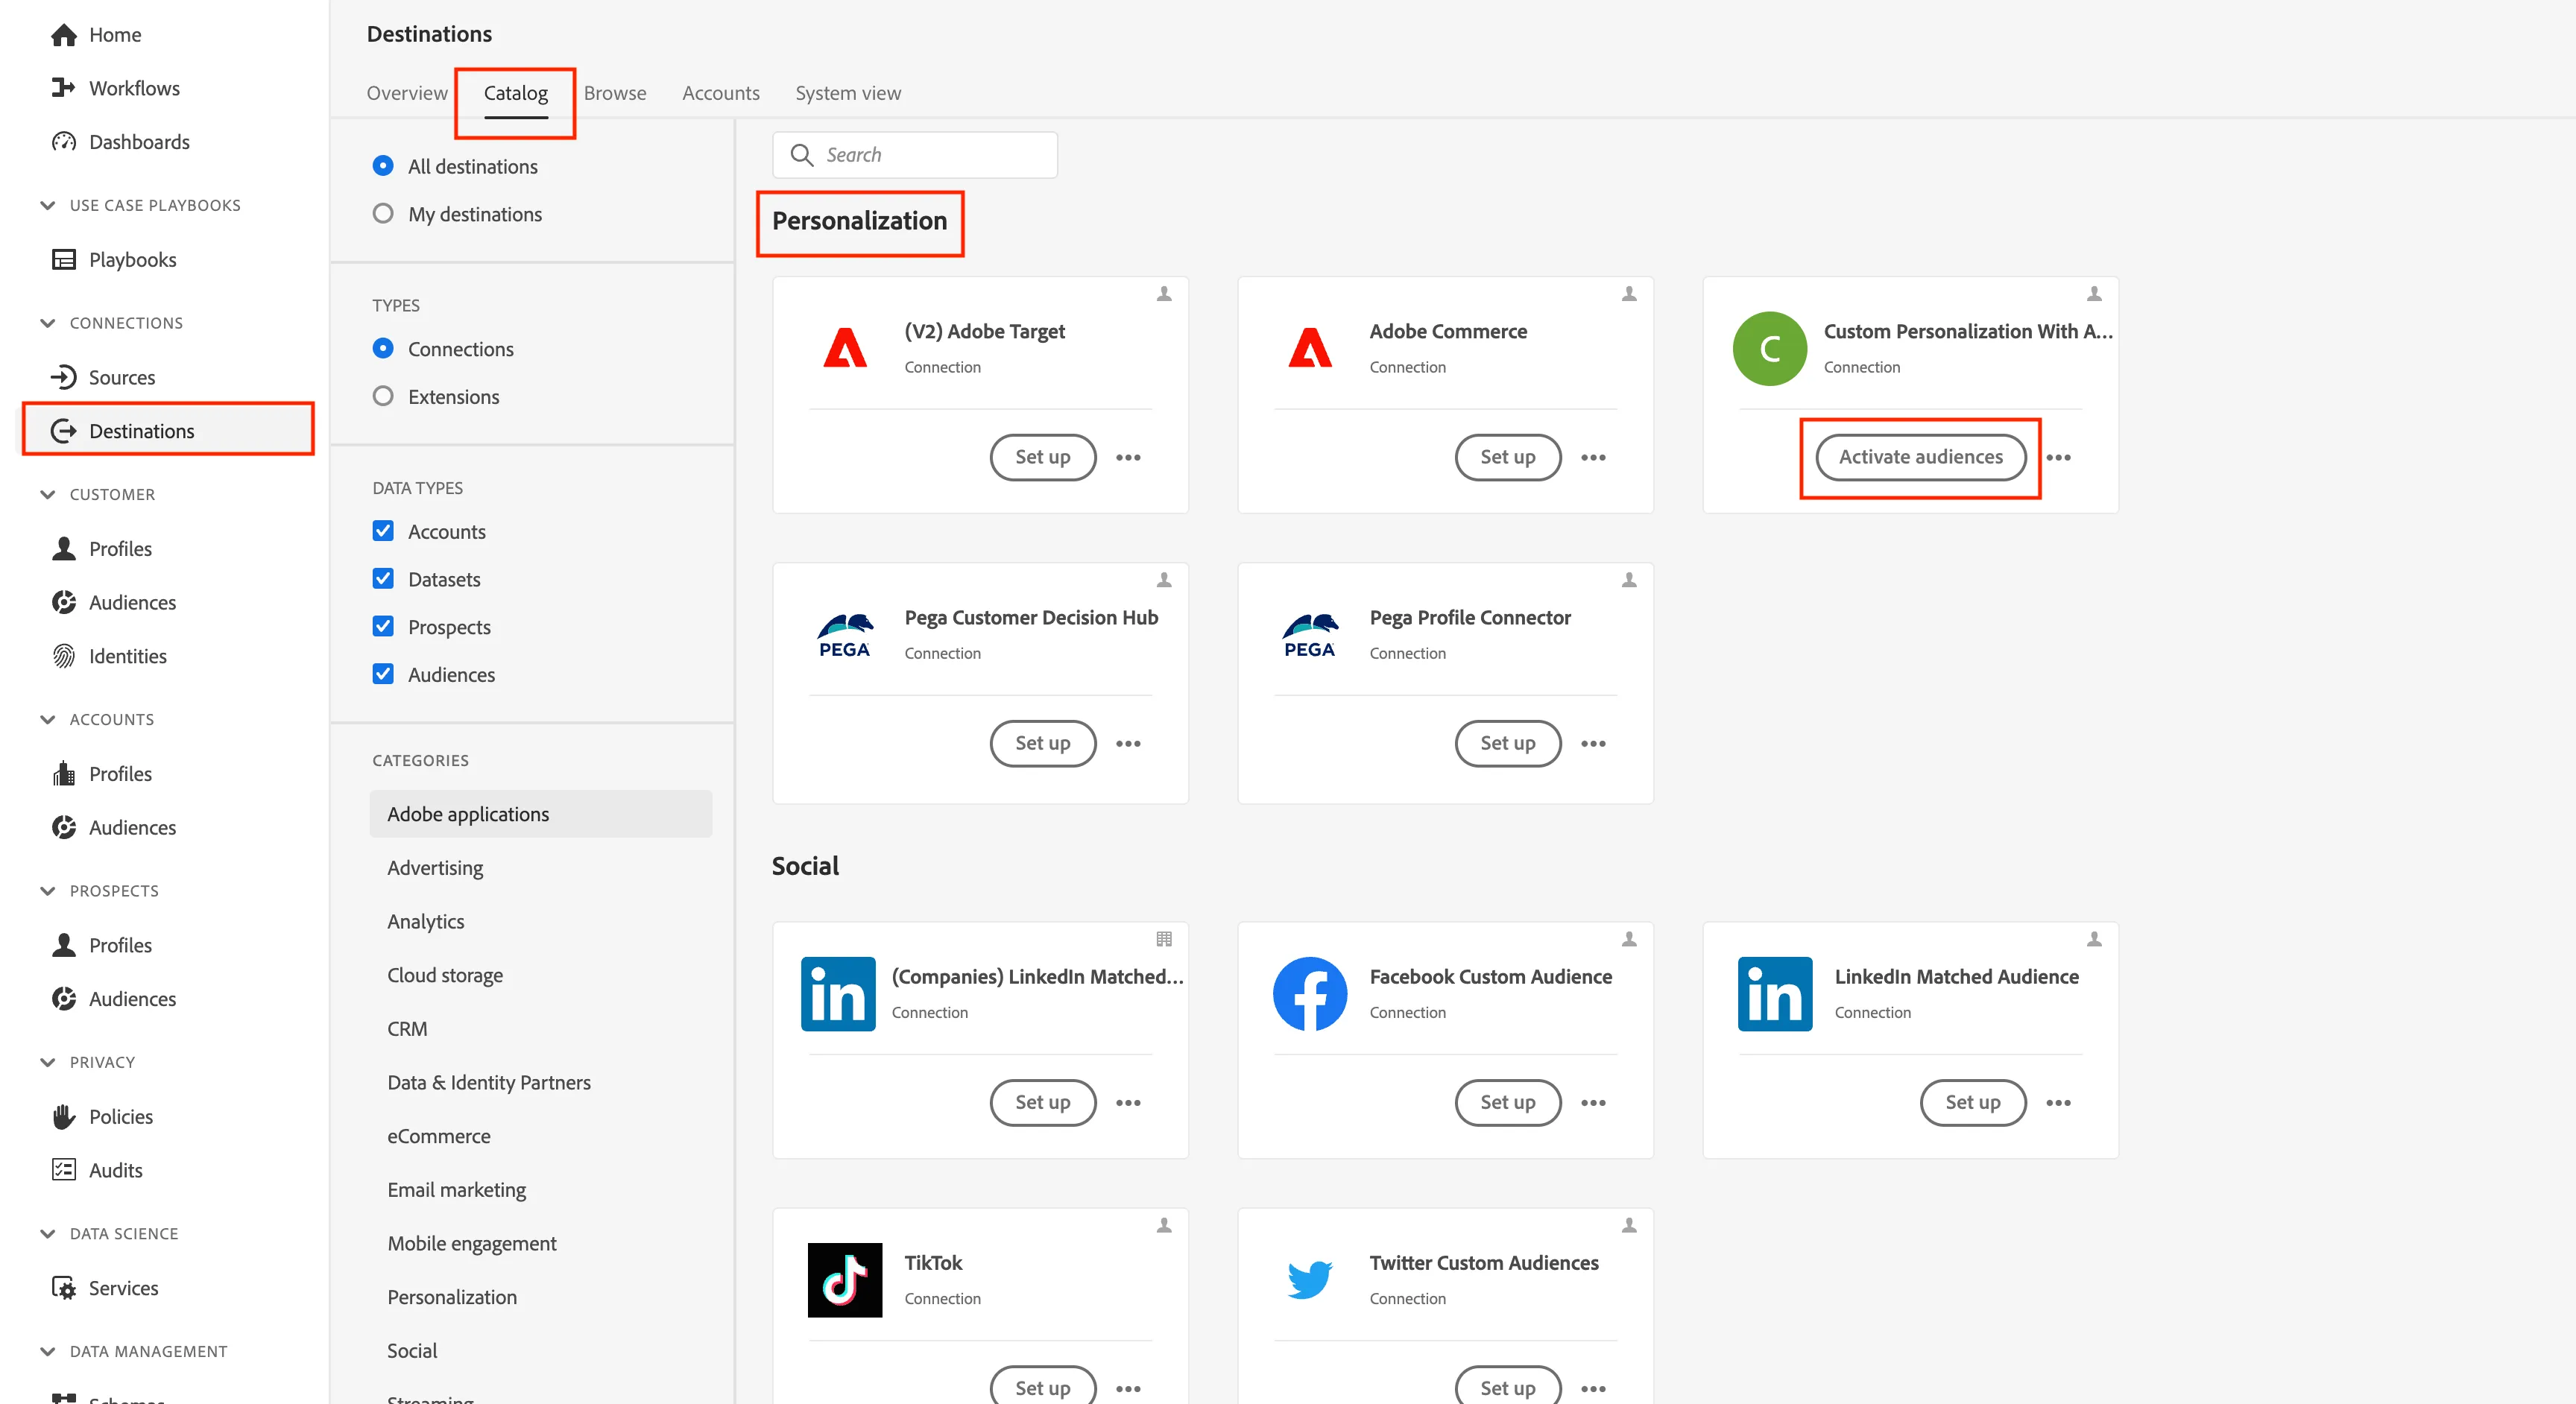
Task: Click Customer Profiles person icon
Action: [x=64, y=548]
